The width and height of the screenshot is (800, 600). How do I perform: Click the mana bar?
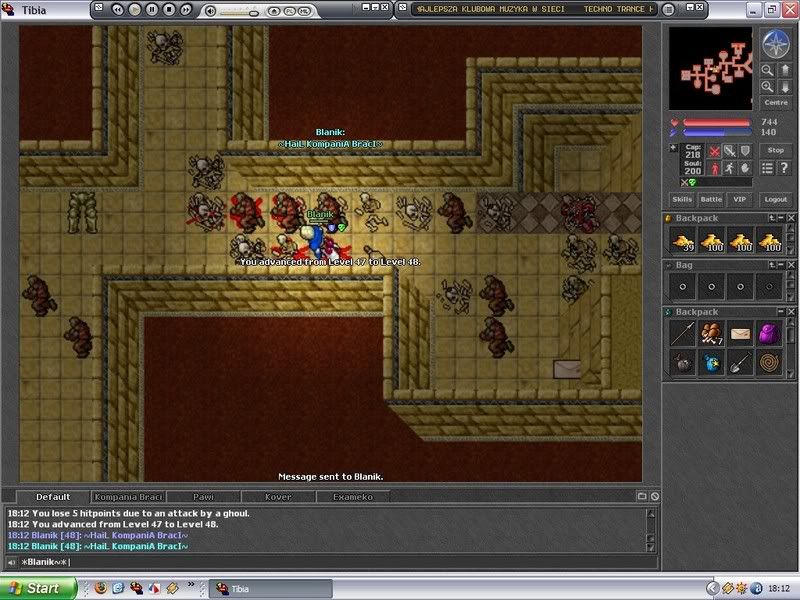(x=717, y=133)
